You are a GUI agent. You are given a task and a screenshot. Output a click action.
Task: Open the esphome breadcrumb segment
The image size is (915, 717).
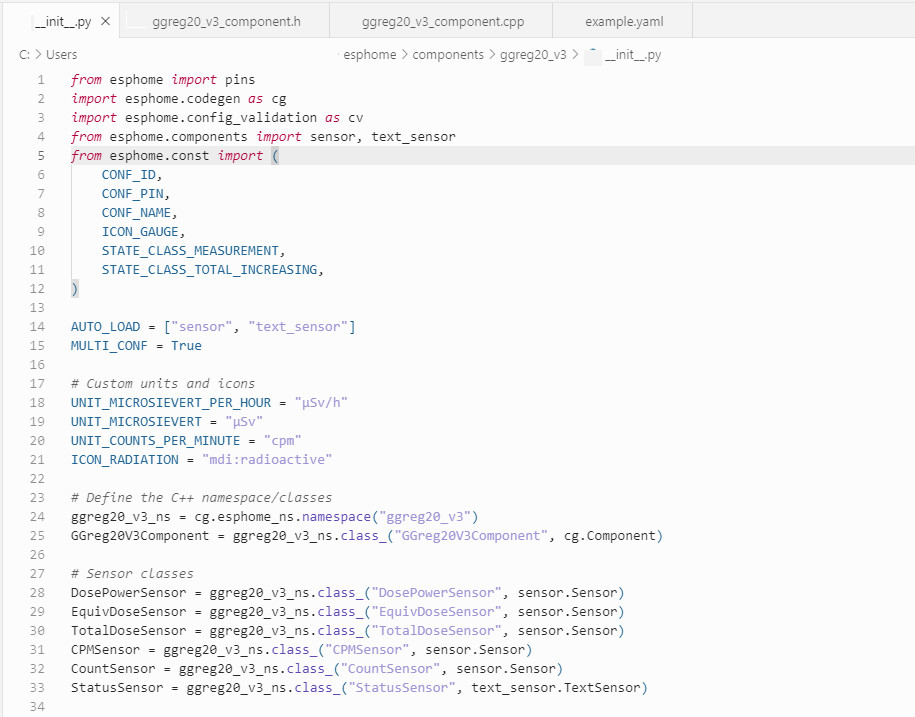(x=369, y=55)
